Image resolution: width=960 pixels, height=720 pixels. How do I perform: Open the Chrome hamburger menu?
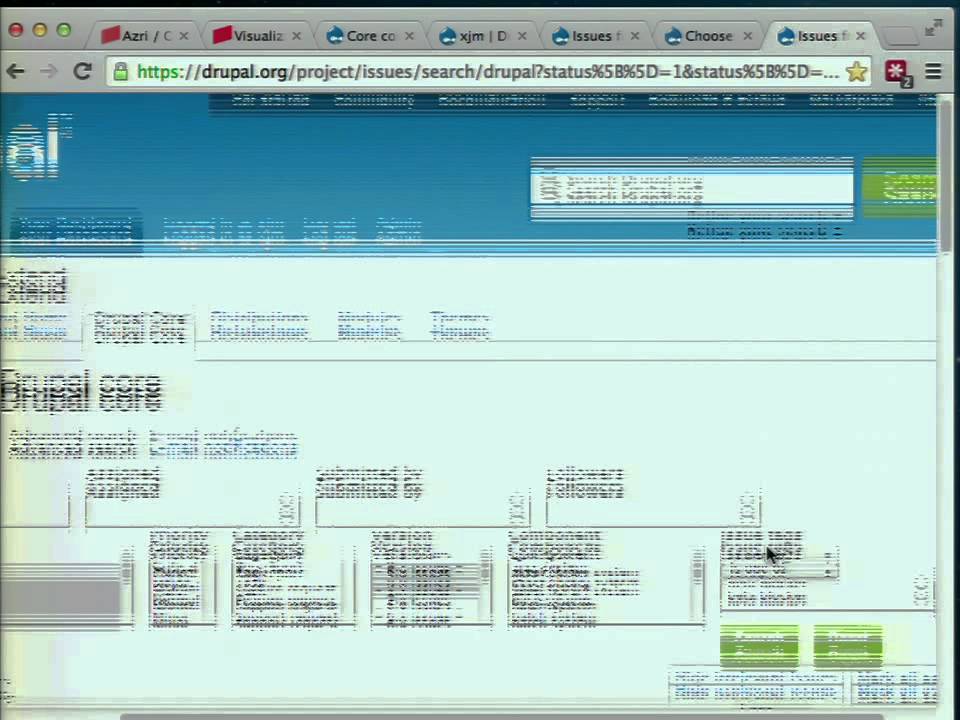point(933,72)
